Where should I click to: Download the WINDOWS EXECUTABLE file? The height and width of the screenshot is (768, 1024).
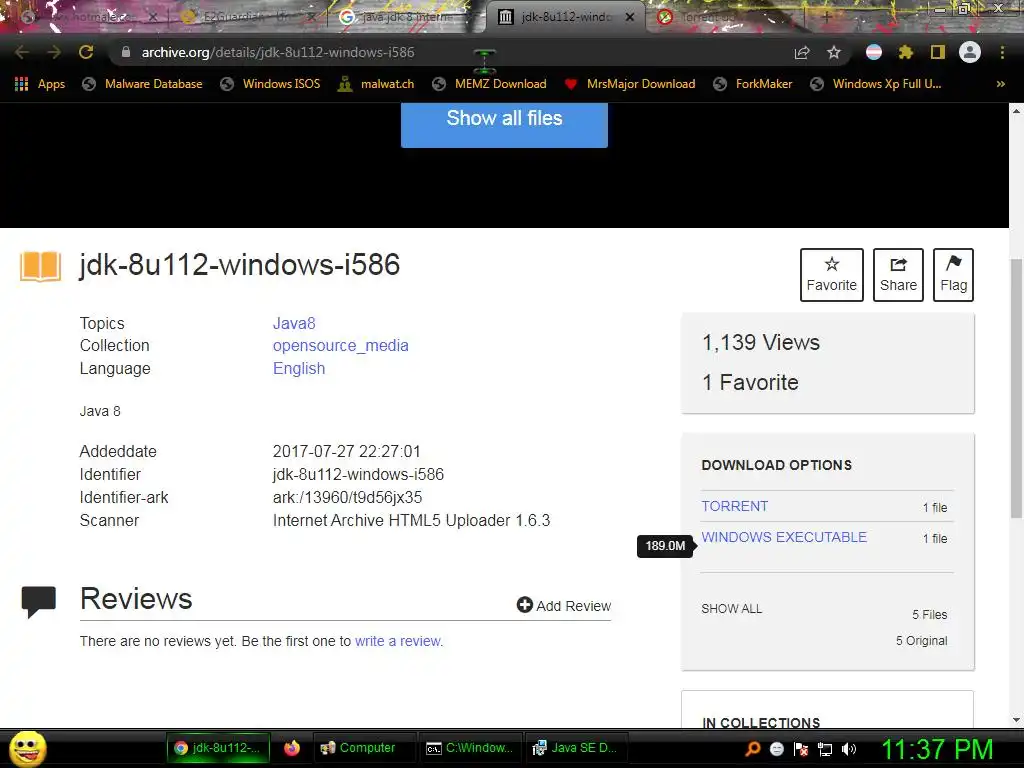tap(784, 537)
